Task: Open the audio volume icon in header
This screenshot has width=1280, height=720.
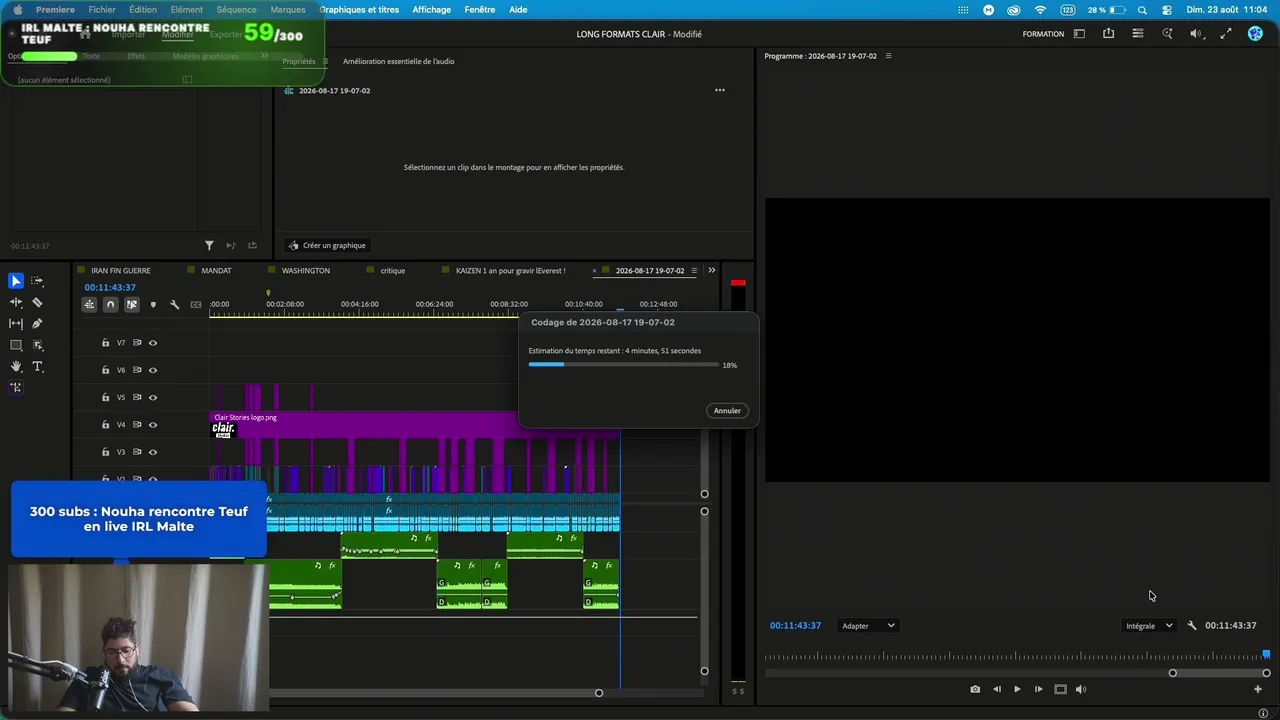Action: point(1196,34)
